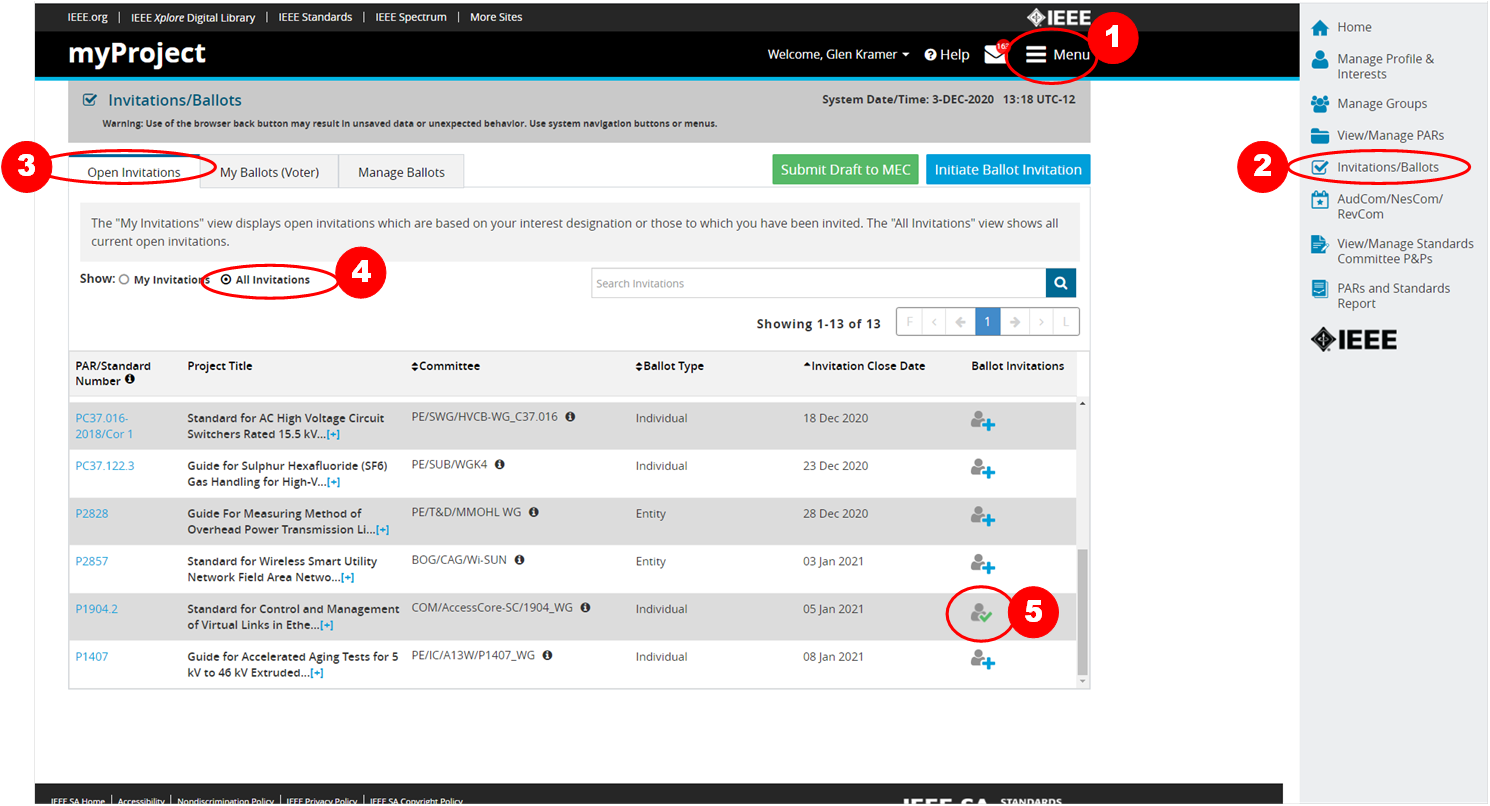The height and width of the screenshot is (806, 1490).
Task: Sort table by Committee column
Action: click(x=445, y=366)
